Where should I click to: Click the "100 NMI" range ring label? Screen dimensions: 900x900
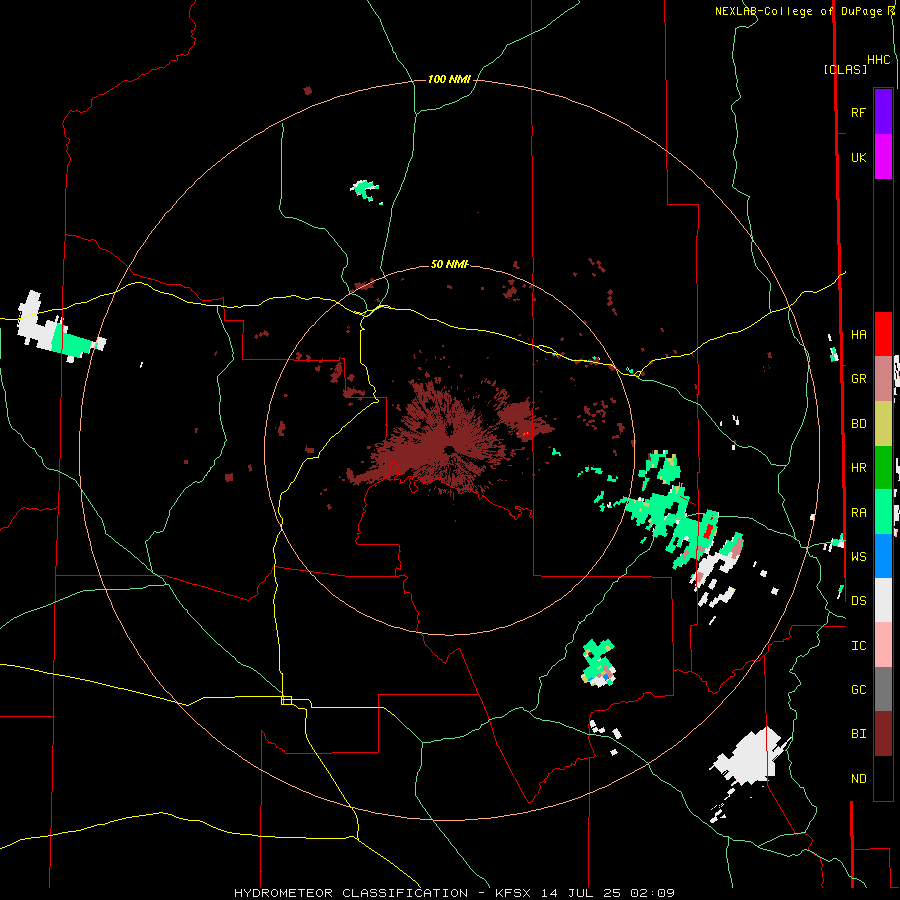[x=449, y=79]
